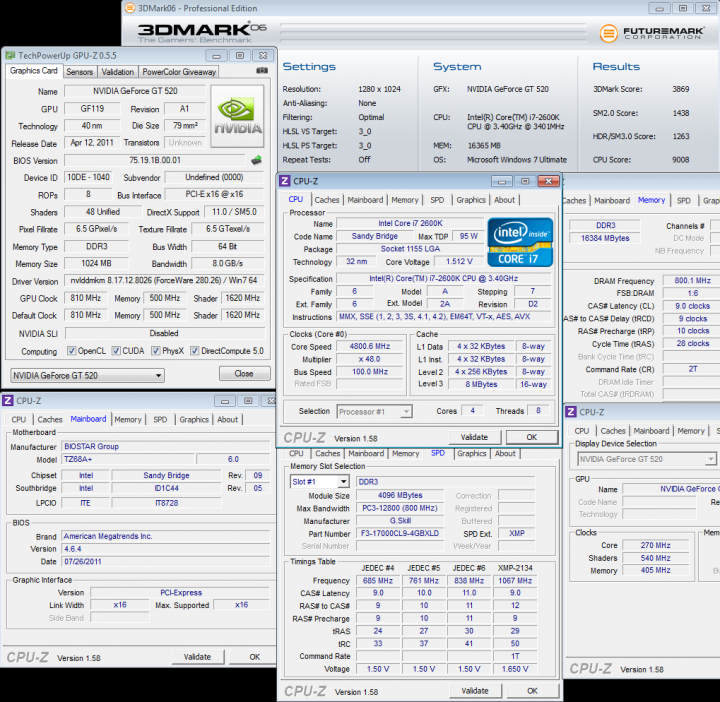
Task: Open the Caches tab in front CPU-Z window
Action: (326, 200)
